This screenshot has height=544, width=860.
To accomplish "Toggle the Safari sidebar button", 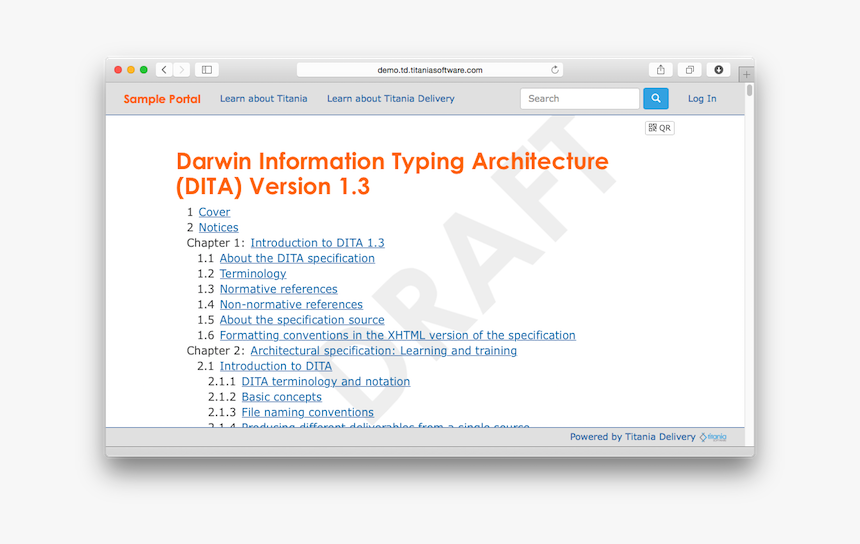I will 207,70.
